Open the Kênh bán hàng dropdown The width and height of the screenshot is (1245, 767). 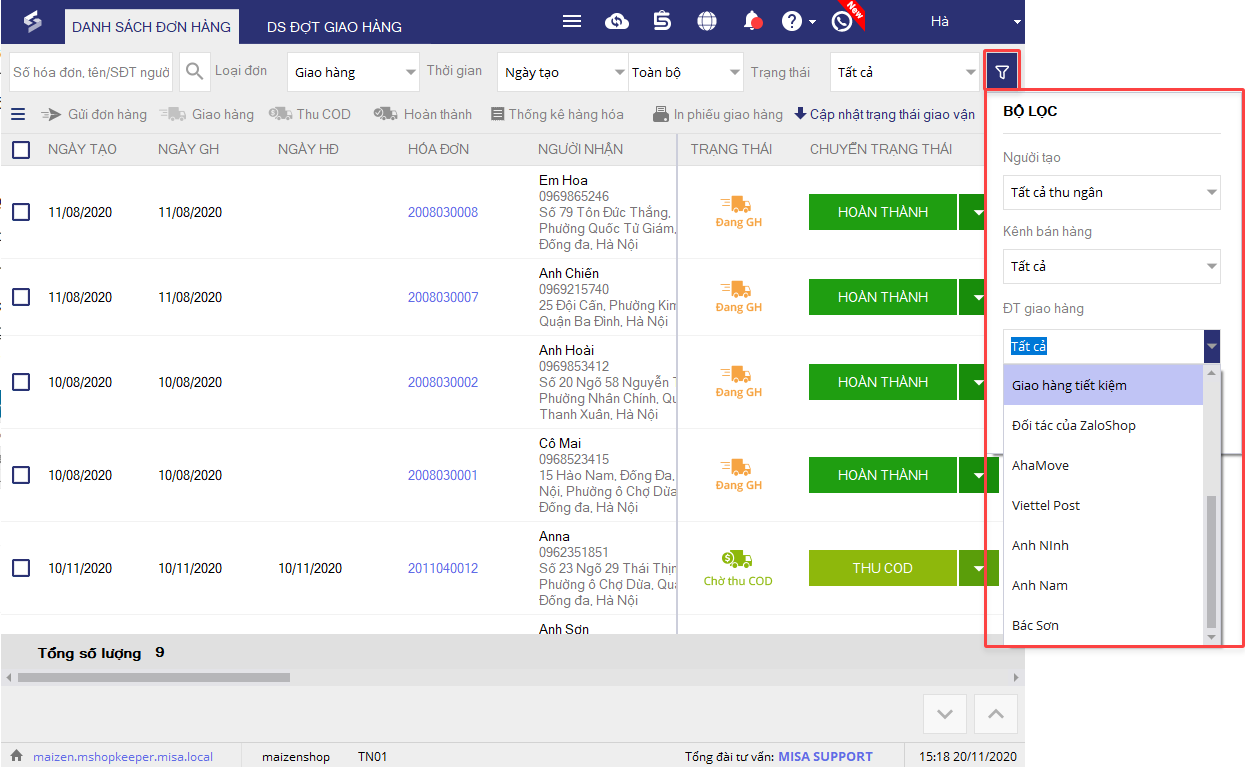tap(1111, 266)
